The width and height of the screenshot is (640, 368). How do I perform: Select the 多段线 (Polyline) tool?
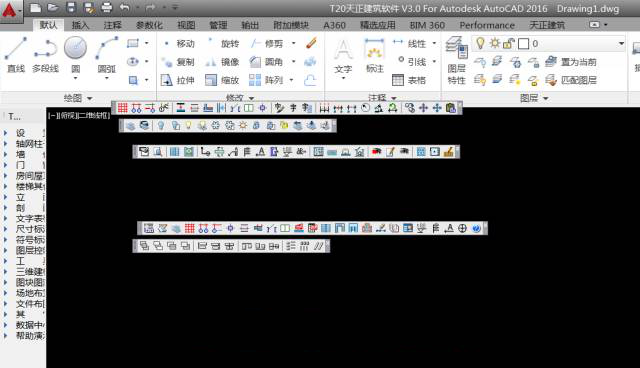click(45, 55)
